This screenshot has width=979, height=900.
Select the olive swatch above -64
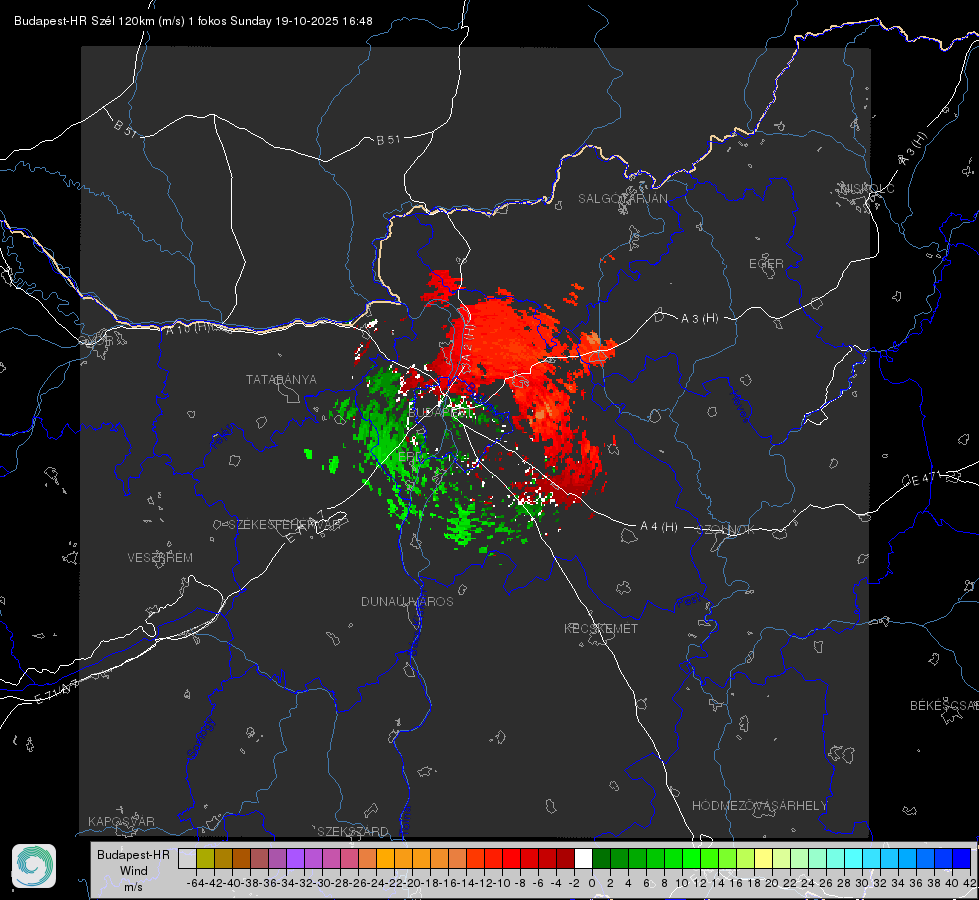(x=205, y=859)
